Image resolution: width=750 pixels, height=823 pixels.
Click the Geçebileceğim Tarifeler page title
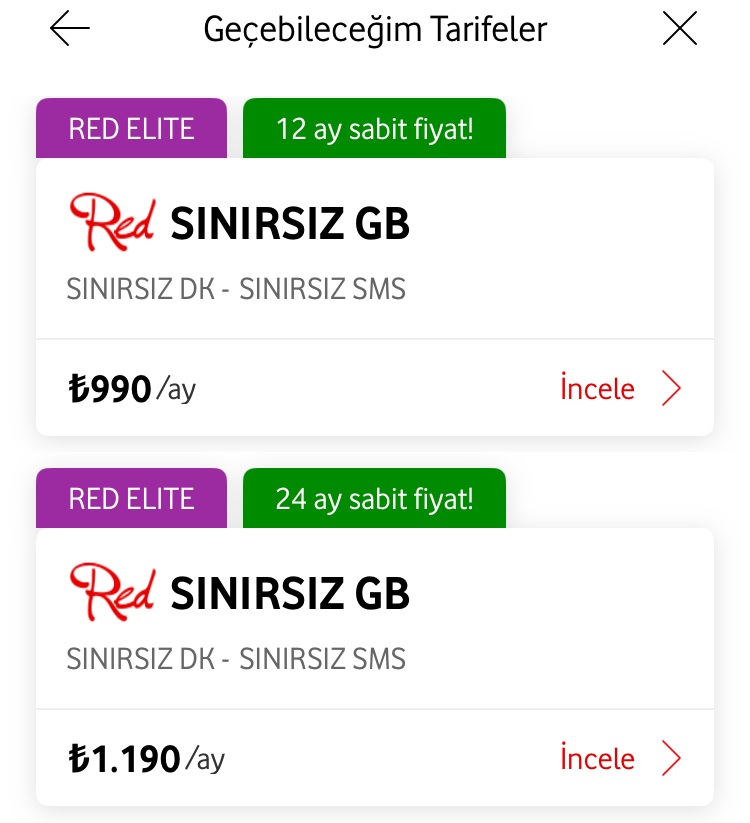375,30
